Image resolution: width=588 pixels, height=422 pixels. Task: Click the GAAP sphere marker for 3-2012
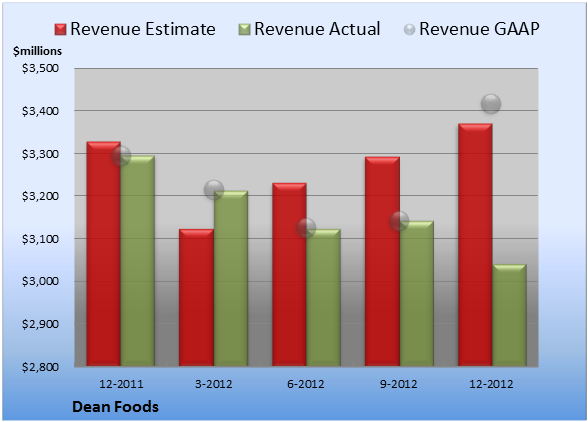point(214,189)
